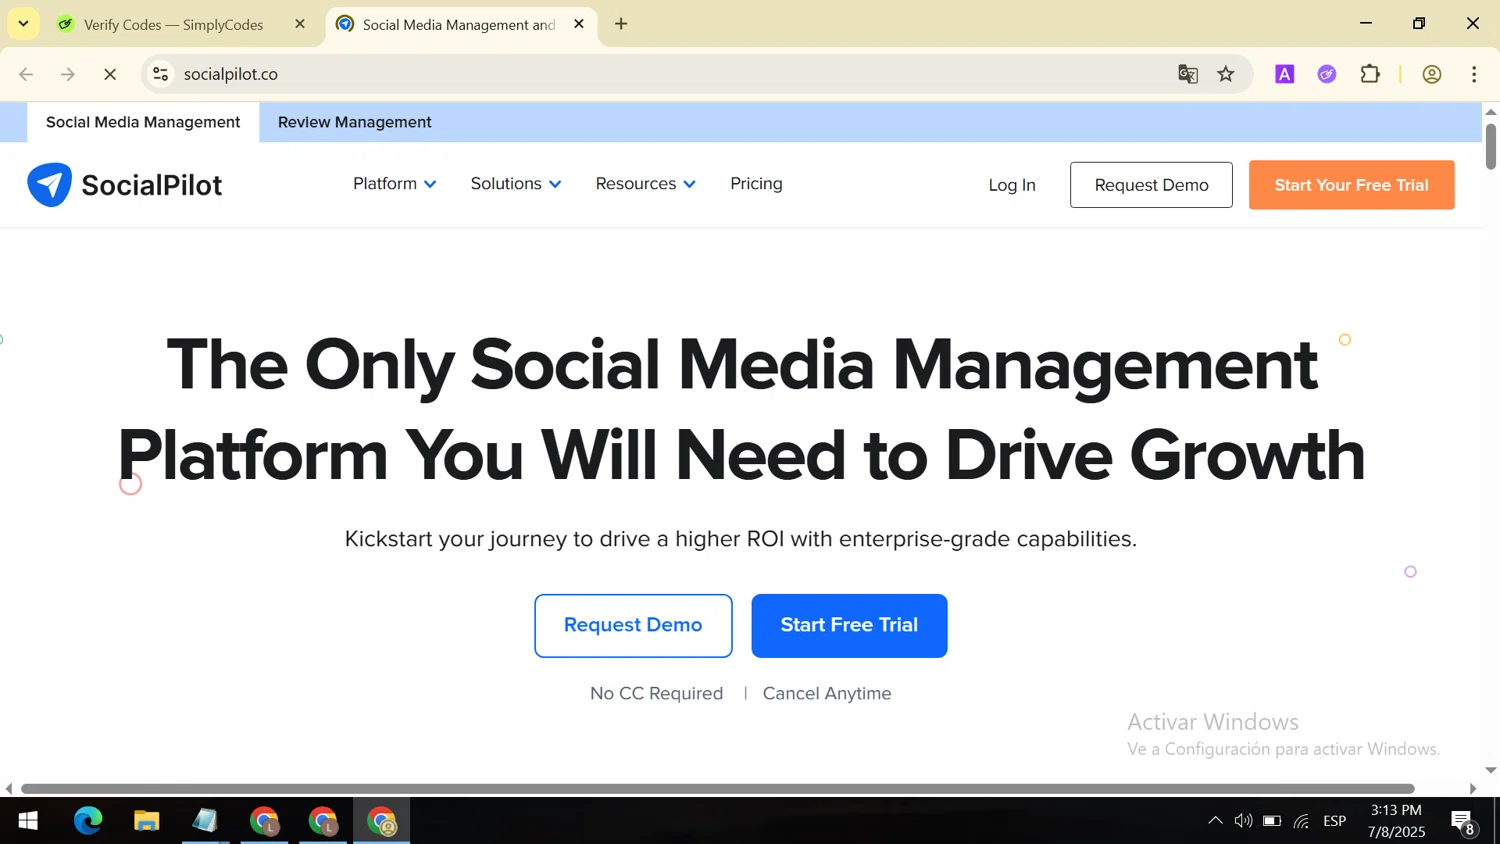Screen dimensions: 1500x844
Task: Check the battery status icon
Action: [1272, 821]
